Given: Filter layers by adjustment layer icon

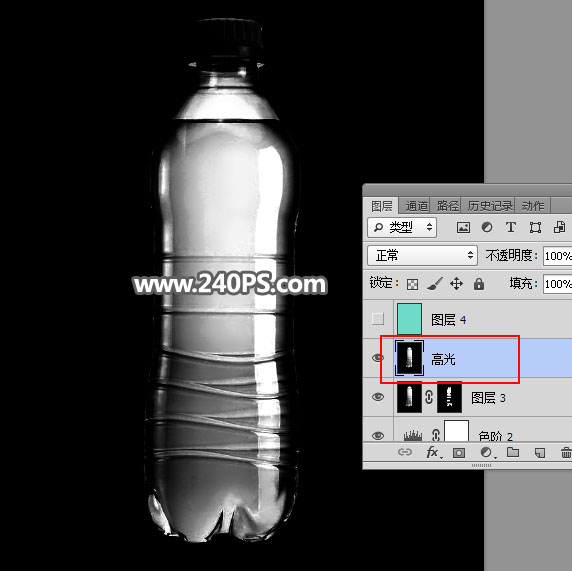Looking at the screenshot, I should pyautogui.click(x=487, y=227).
